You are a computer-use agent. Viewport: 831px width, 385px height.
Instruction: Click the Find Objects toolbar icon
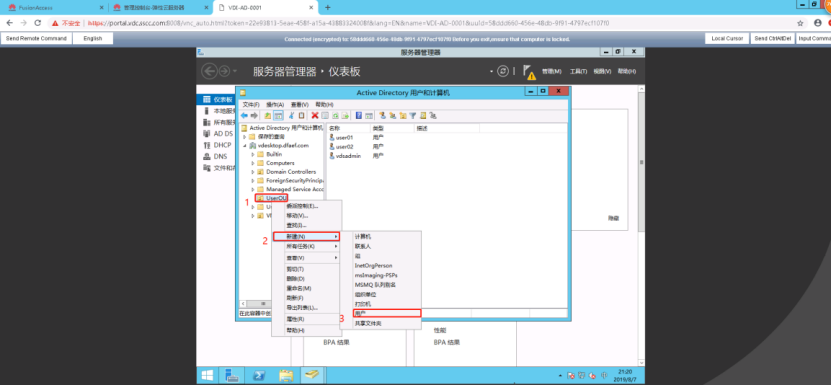(x=423, y=116)
